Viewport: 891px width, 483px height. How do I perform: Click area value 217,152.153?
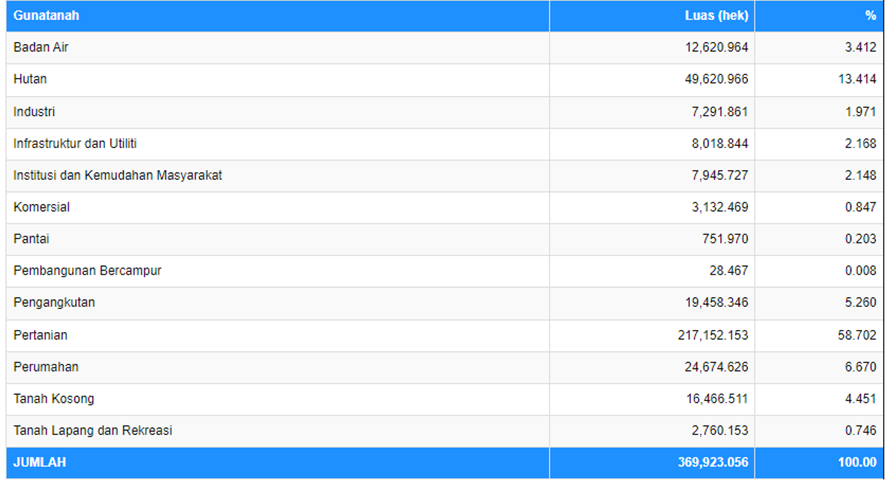pyautogui.click(x=713, y=335)
